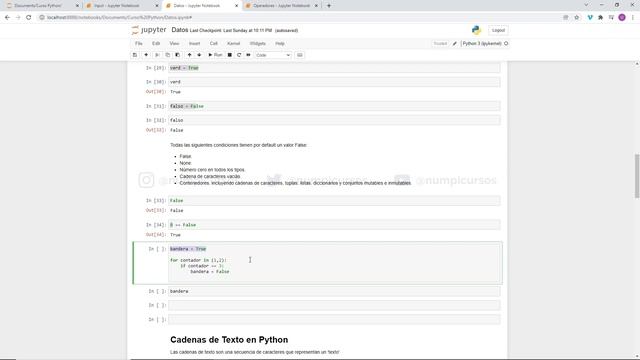640x360 pixels.
Task: Reload the current page
Action: click(29, 18)
